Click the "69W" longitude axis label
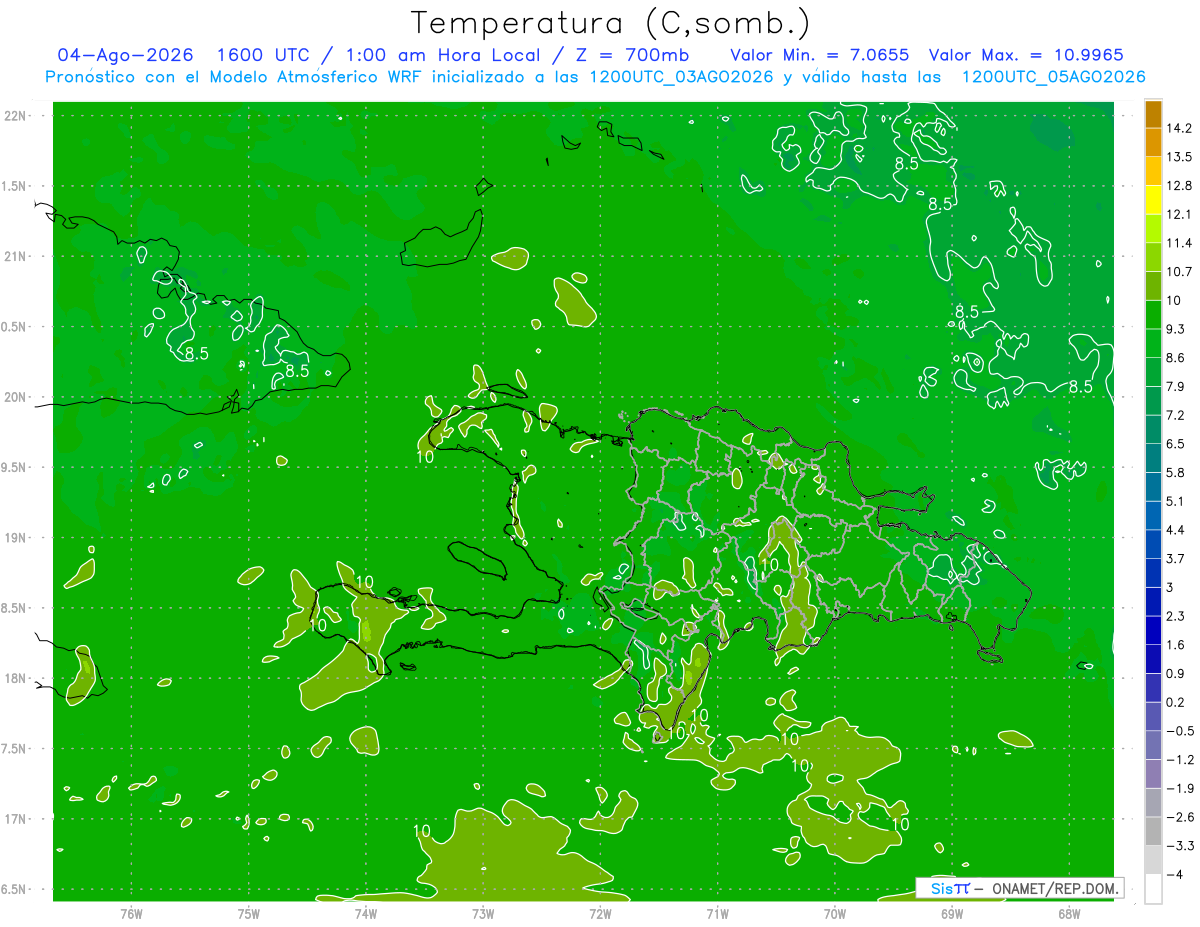Screen dimensions: 1200x927 [952, 913]
